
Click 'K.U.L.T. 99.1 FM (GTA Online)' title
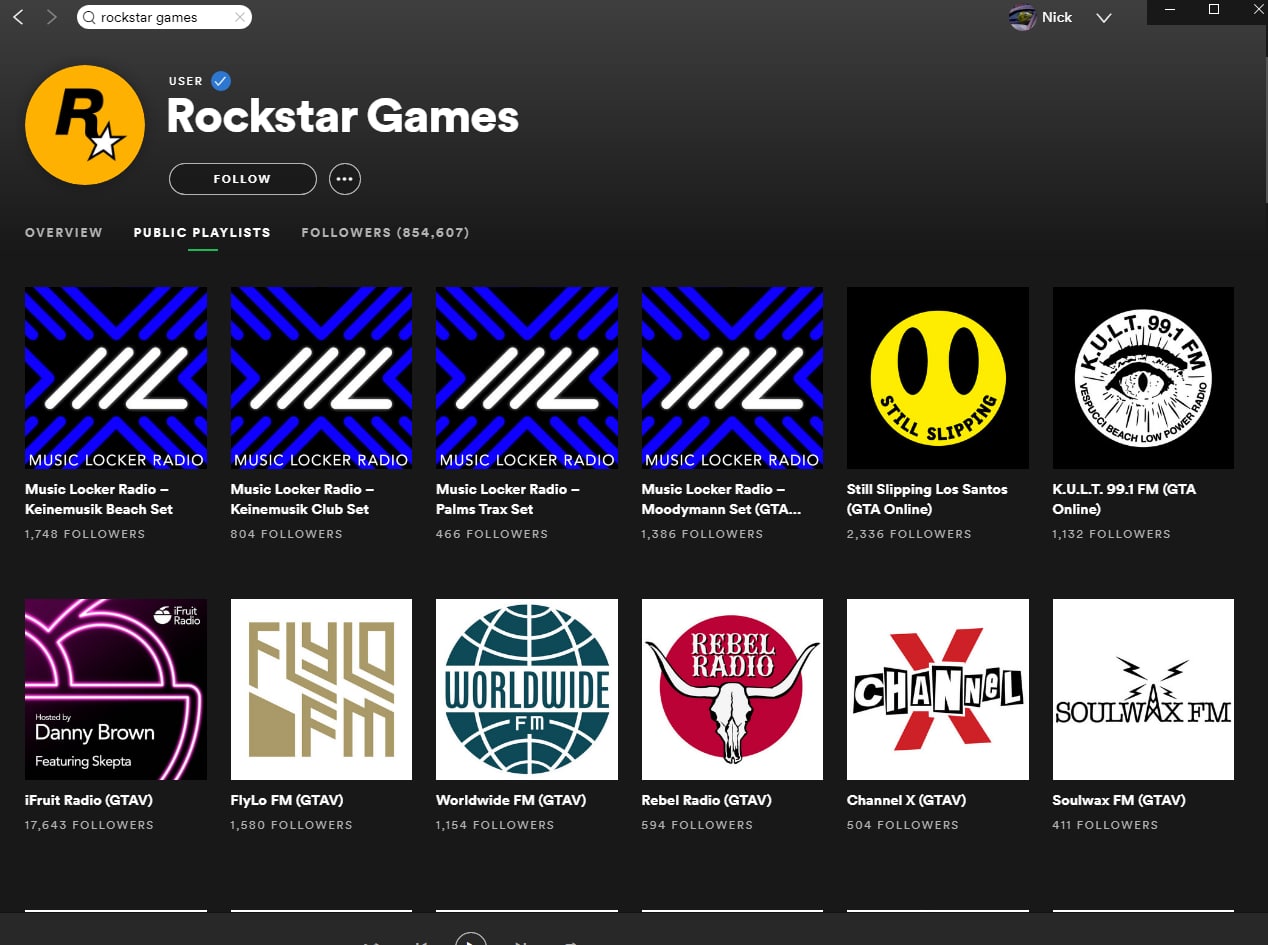coord(1124,499)
